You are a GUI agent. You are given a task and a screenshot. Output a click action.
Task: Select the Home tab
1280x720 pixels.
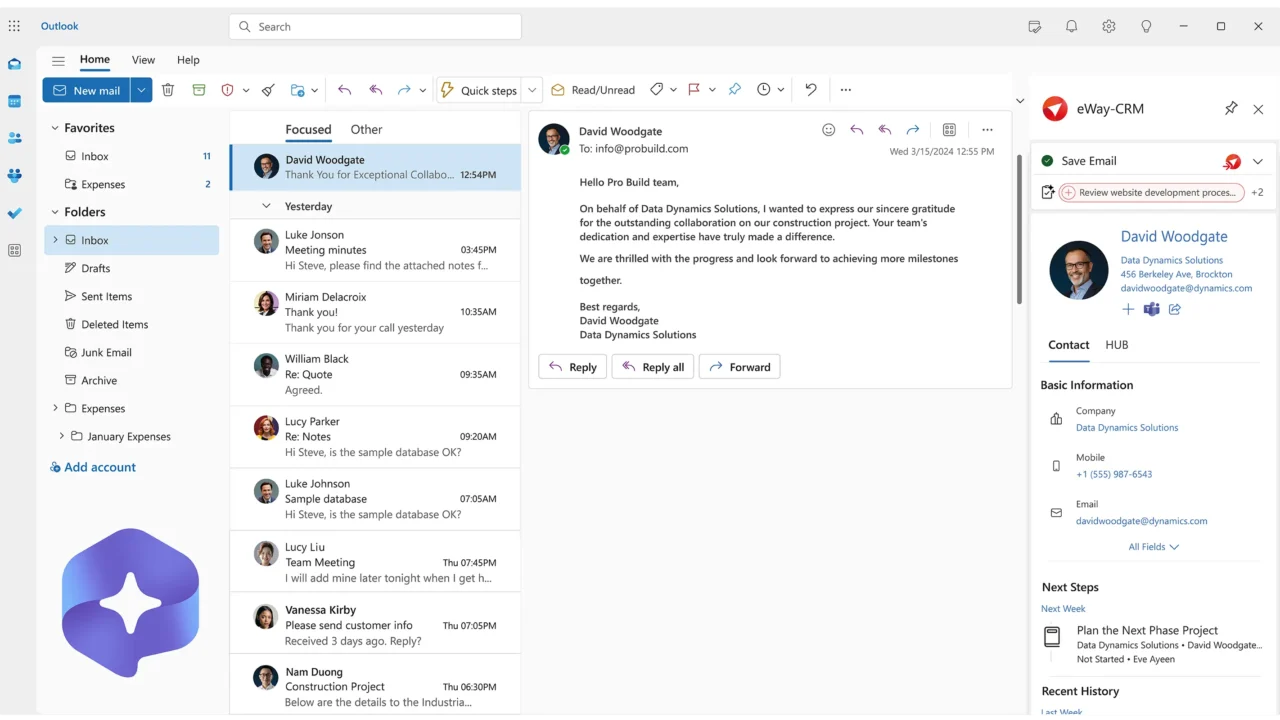pyautogui.click(x=95, y=59)
